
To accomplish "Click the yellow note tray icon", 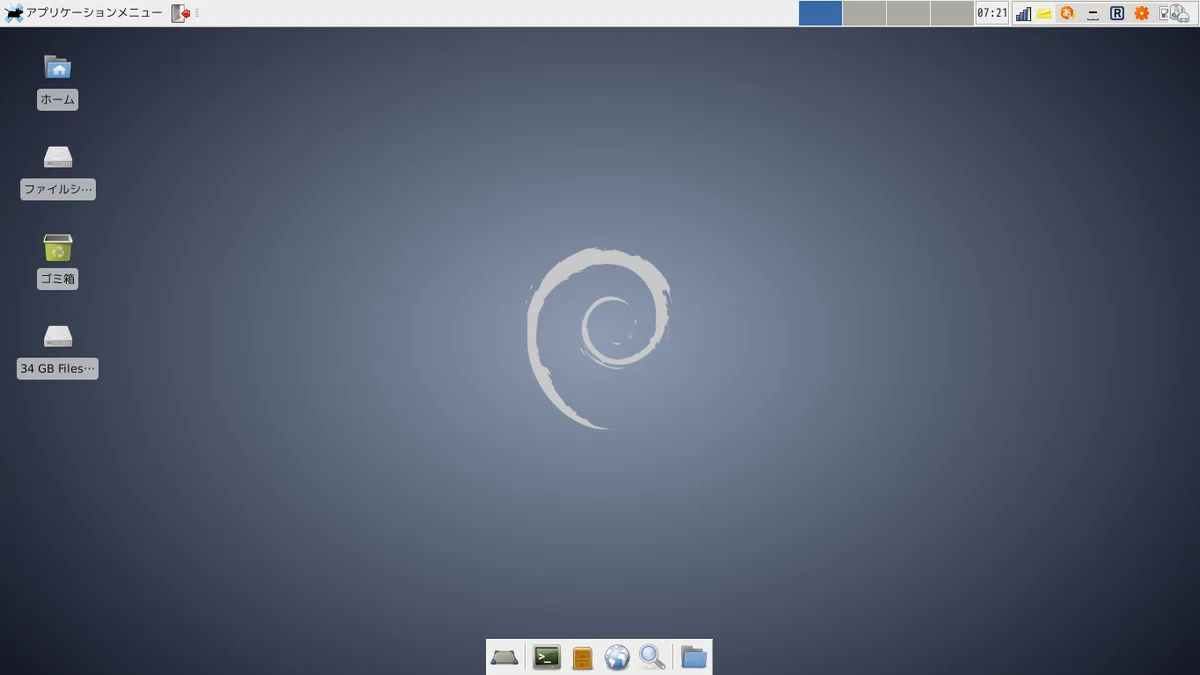I will 1044,13.
